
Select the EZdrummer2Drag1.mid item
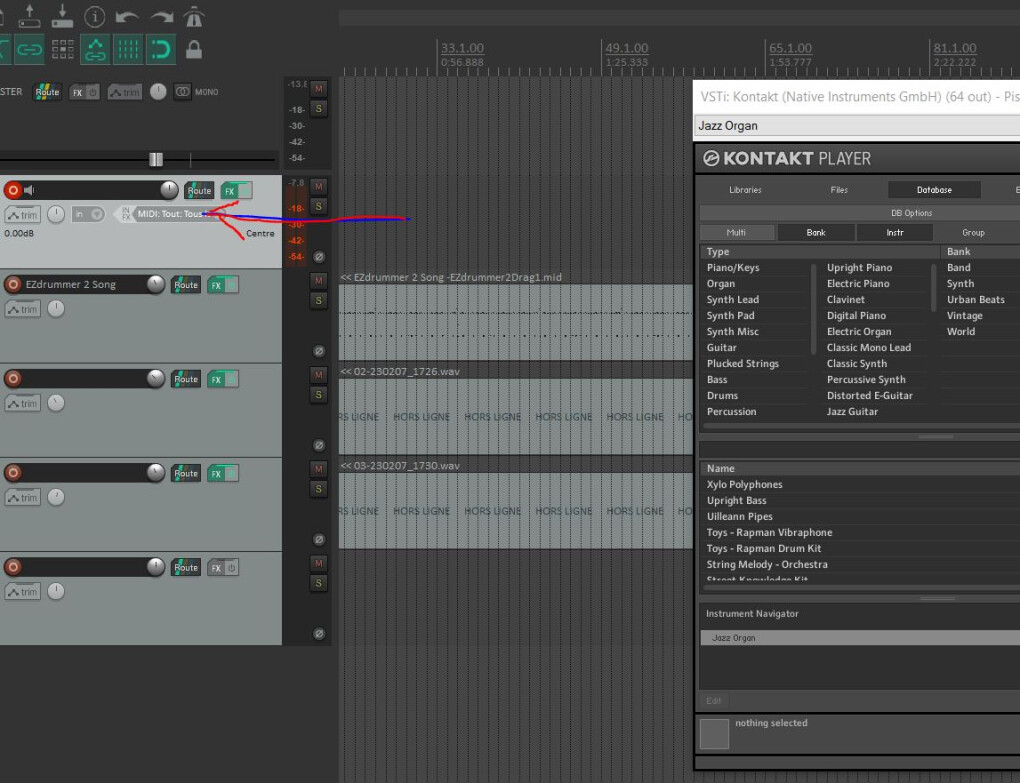click(x=515, y=322)
